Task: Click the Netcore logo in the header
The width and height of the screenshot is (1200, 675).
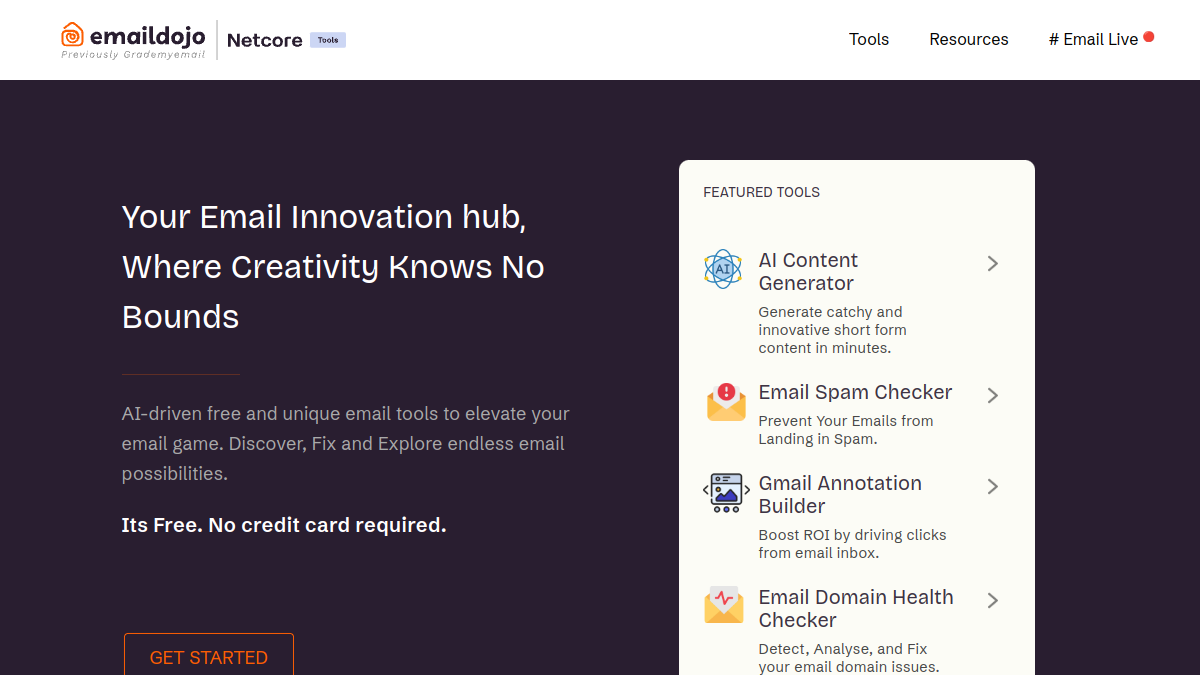Action: [x=265, y=40]
